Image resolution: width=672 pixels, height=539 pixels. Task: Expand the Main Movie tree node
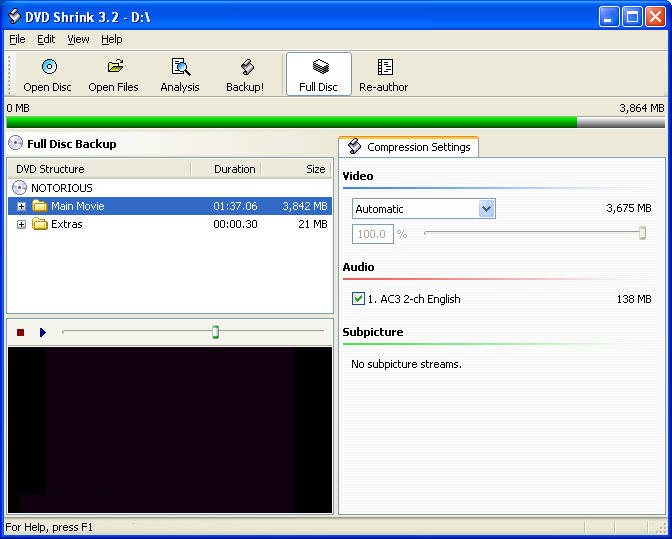(x=21, y=207)
